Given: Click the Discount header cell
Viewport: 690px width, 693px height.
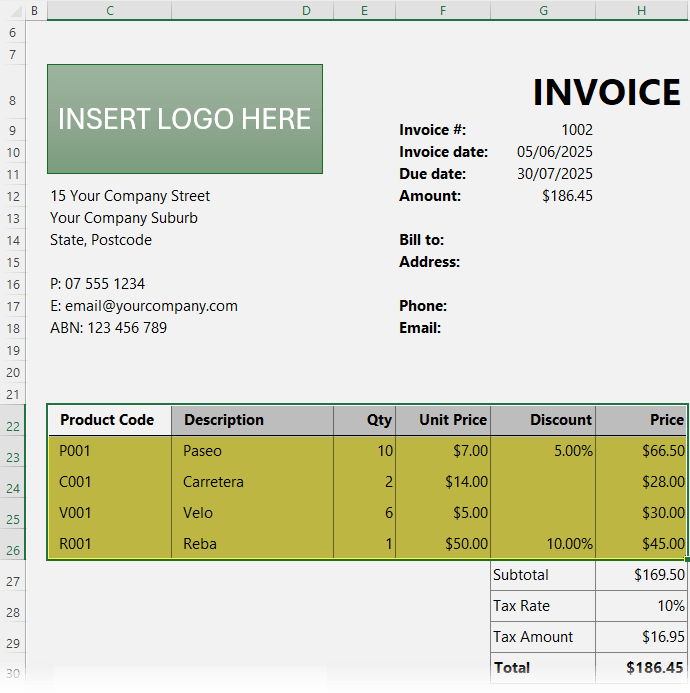Looking at the screenshot, I should (x=543, y=420).
